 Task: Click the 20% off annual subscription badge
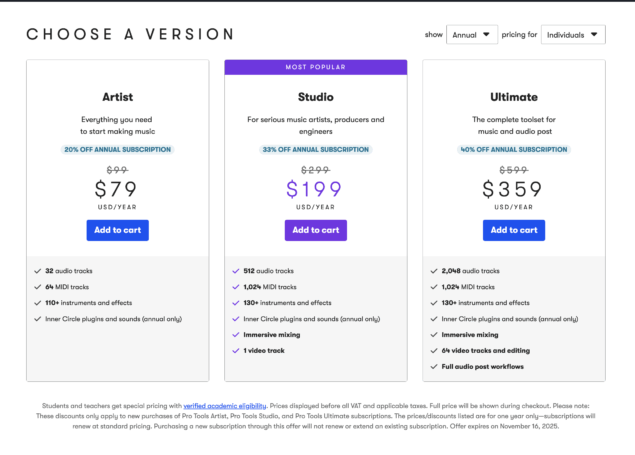[x=117, y=149]
